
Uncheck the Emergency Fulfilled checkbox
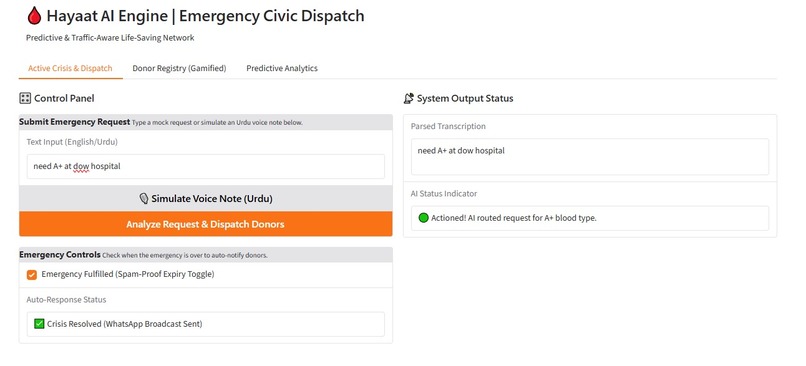click(x=32, y=275)
